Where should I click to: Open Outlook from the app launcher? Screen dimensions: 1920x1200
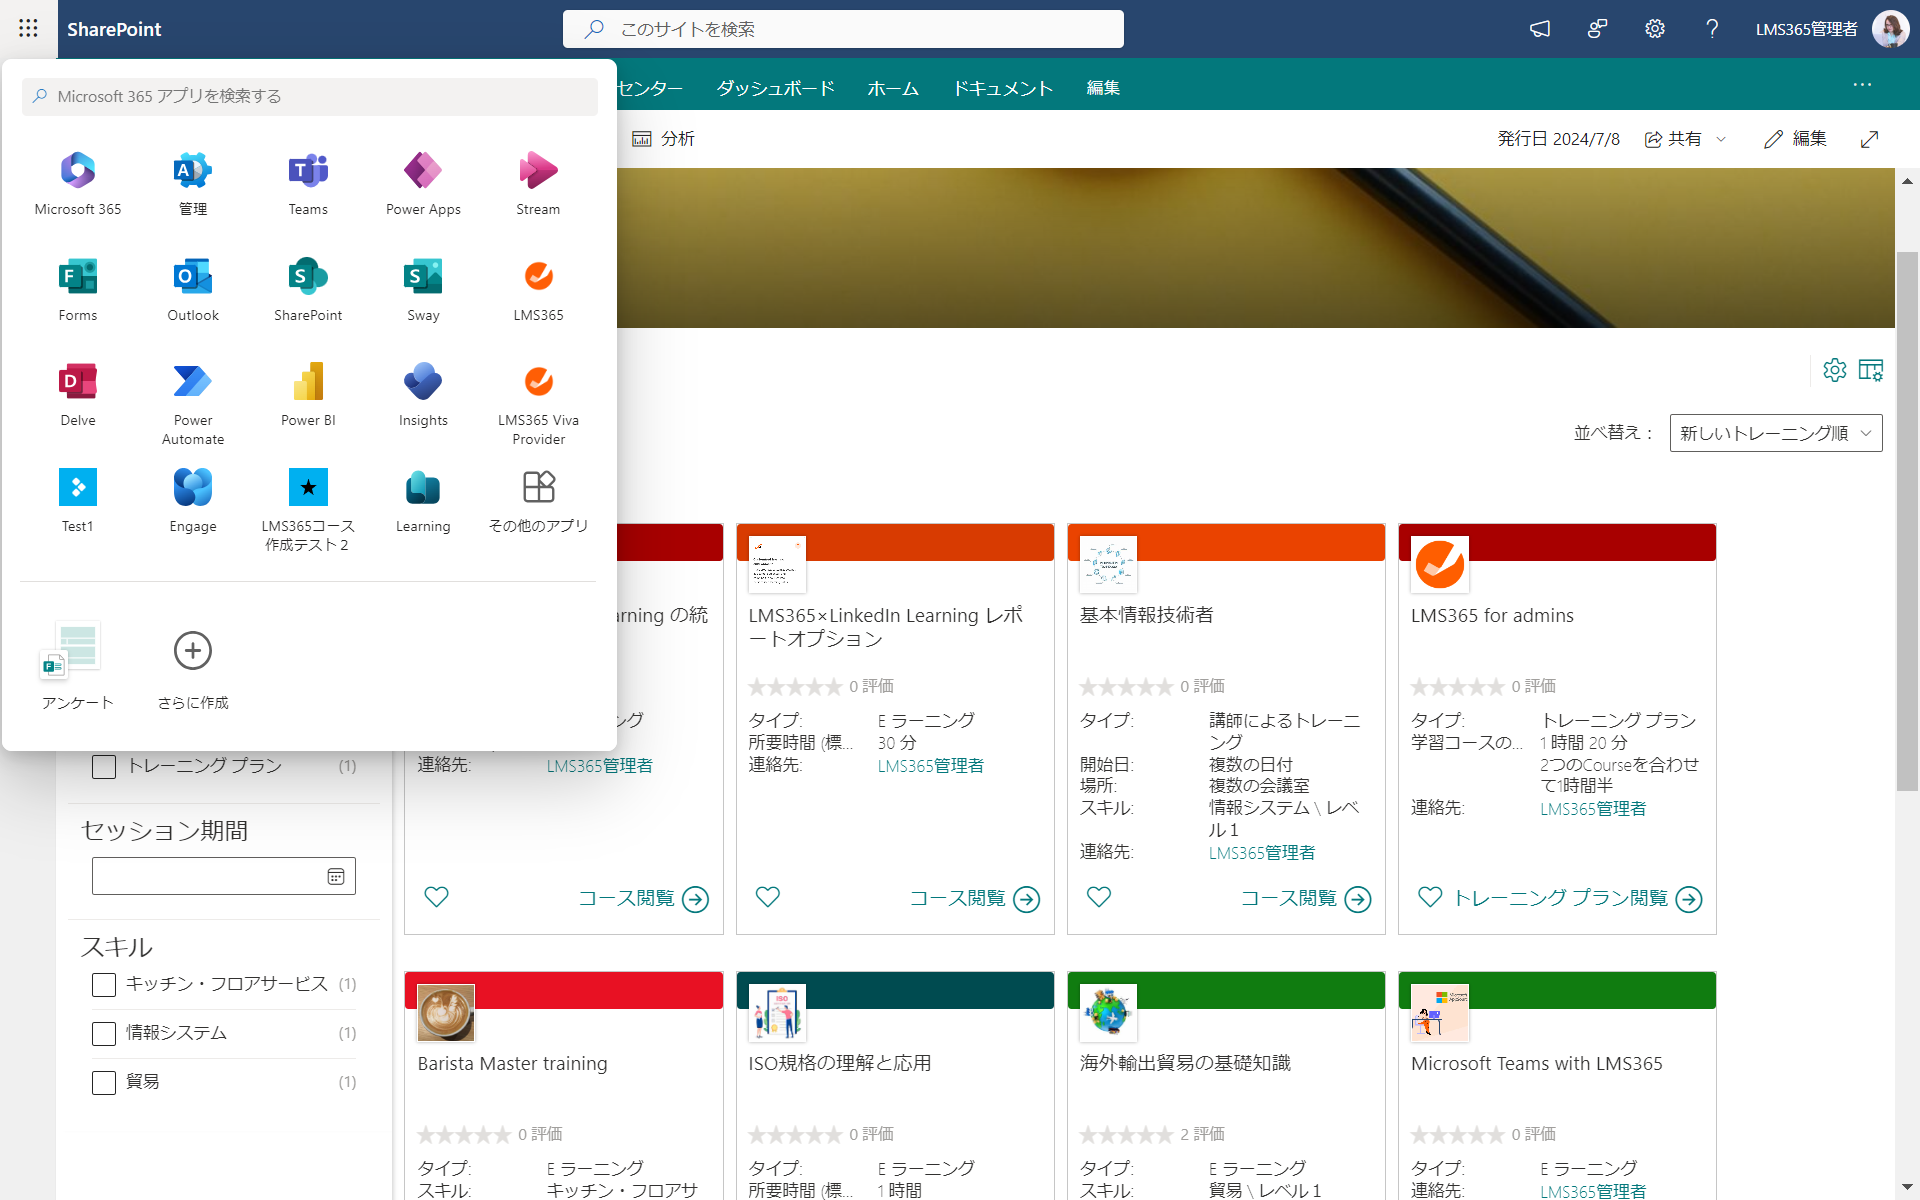[193, 289]
